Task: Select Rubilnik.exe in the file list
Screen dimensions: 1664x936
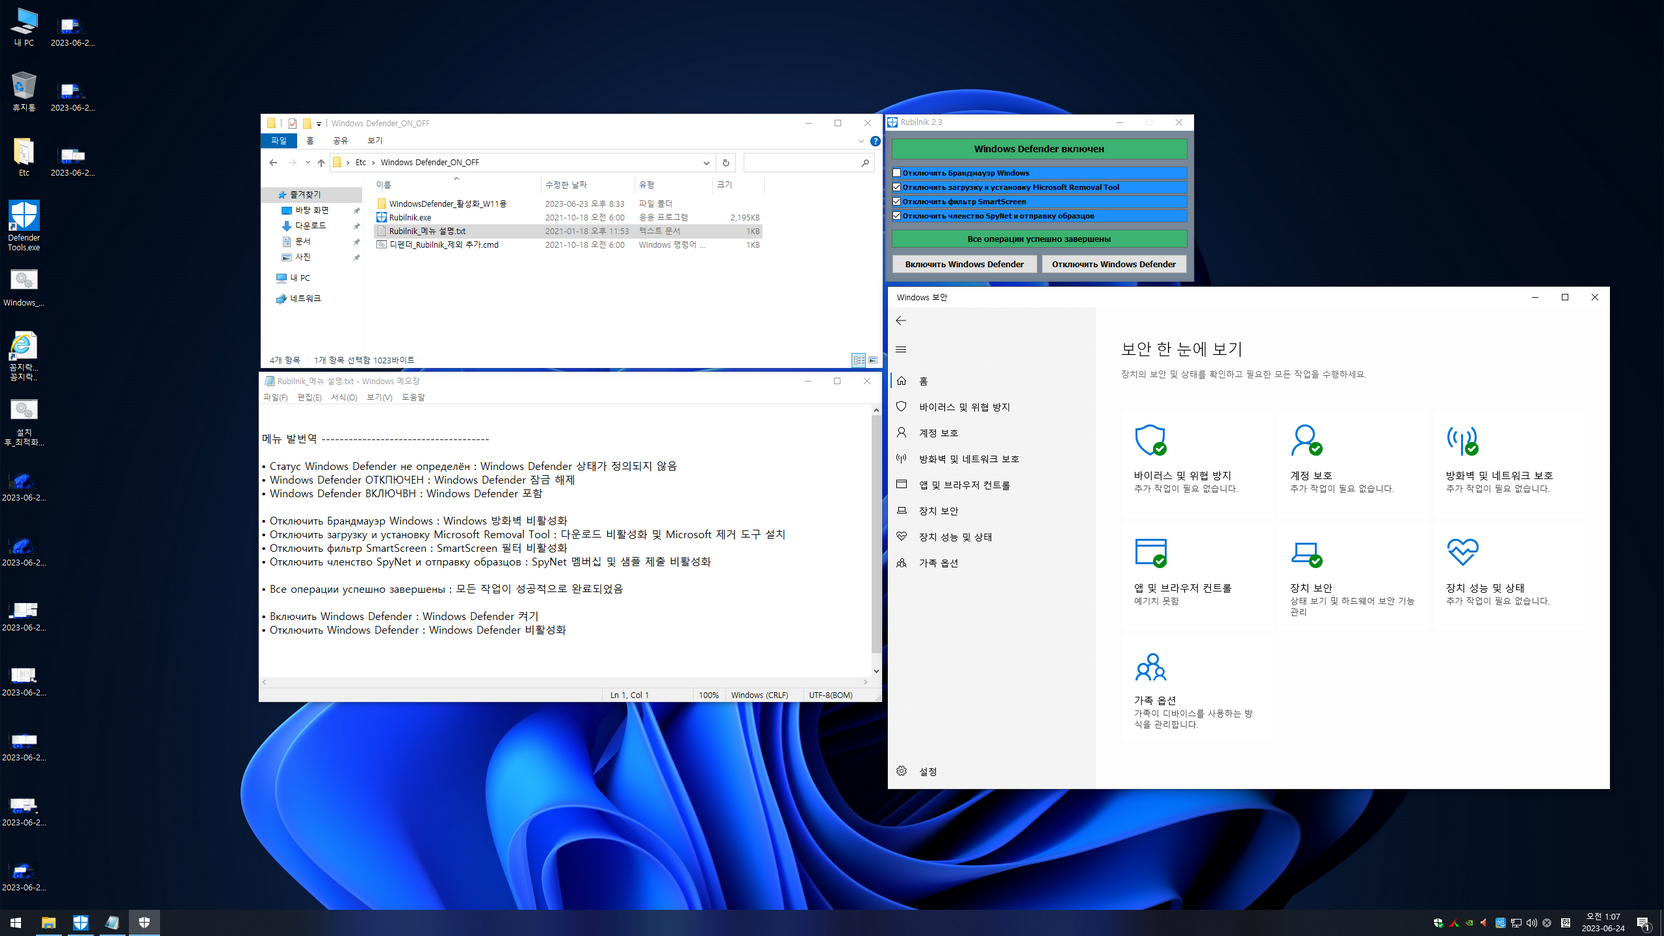Action: click(x=410, y=217)
